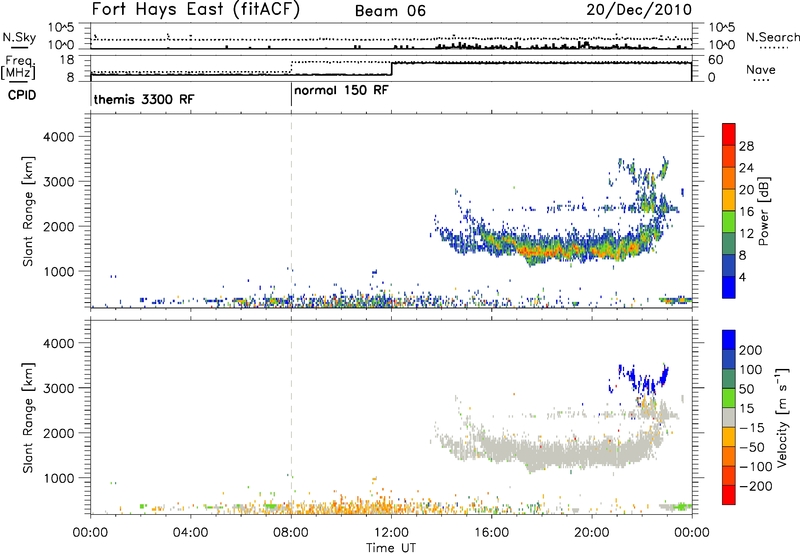Click the '18' frequency axis tick

coord(67,60)
